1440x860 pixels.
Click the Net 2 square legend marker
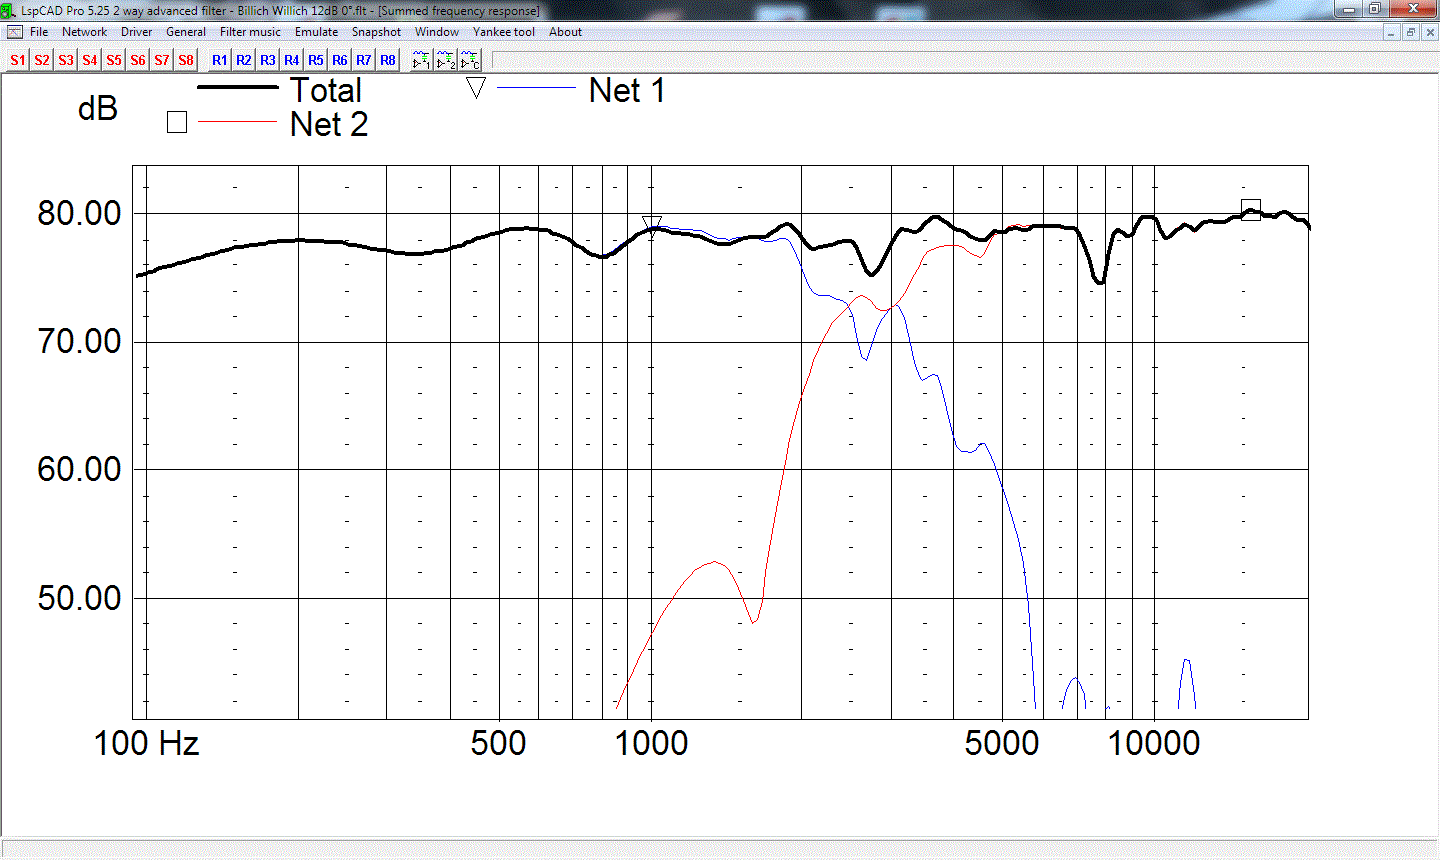pos(177,122)
